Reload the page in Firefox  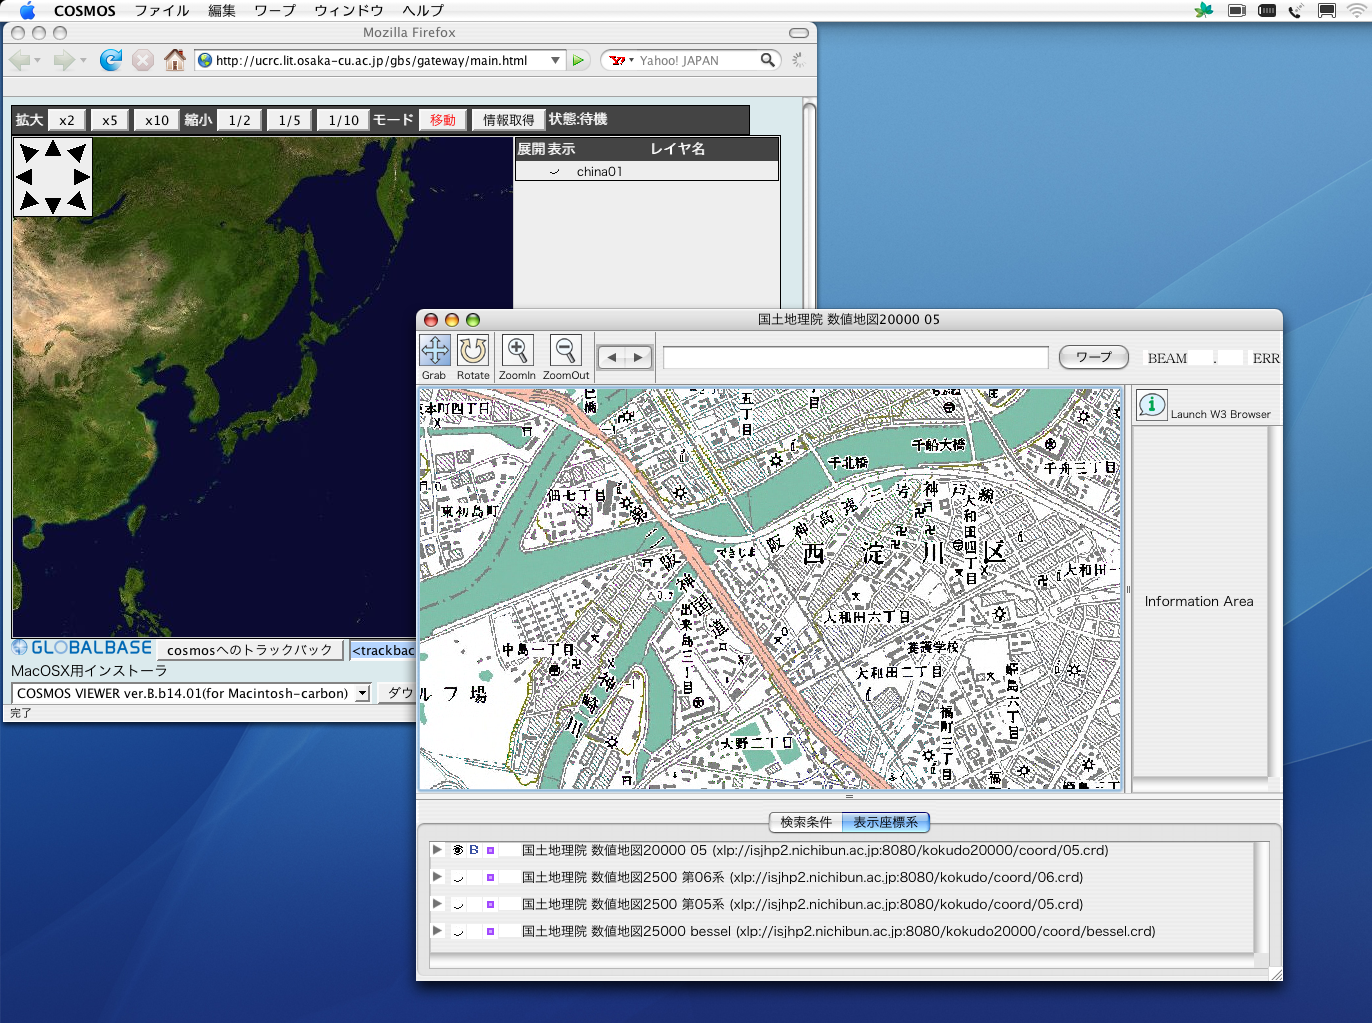111,60
